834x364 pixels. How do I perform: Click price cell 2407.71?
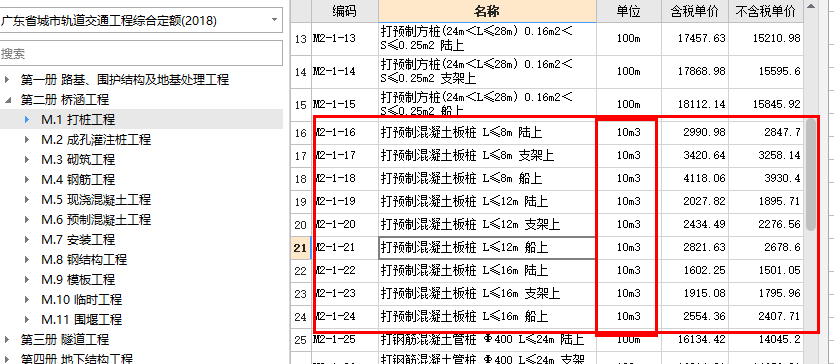[766, 317]
